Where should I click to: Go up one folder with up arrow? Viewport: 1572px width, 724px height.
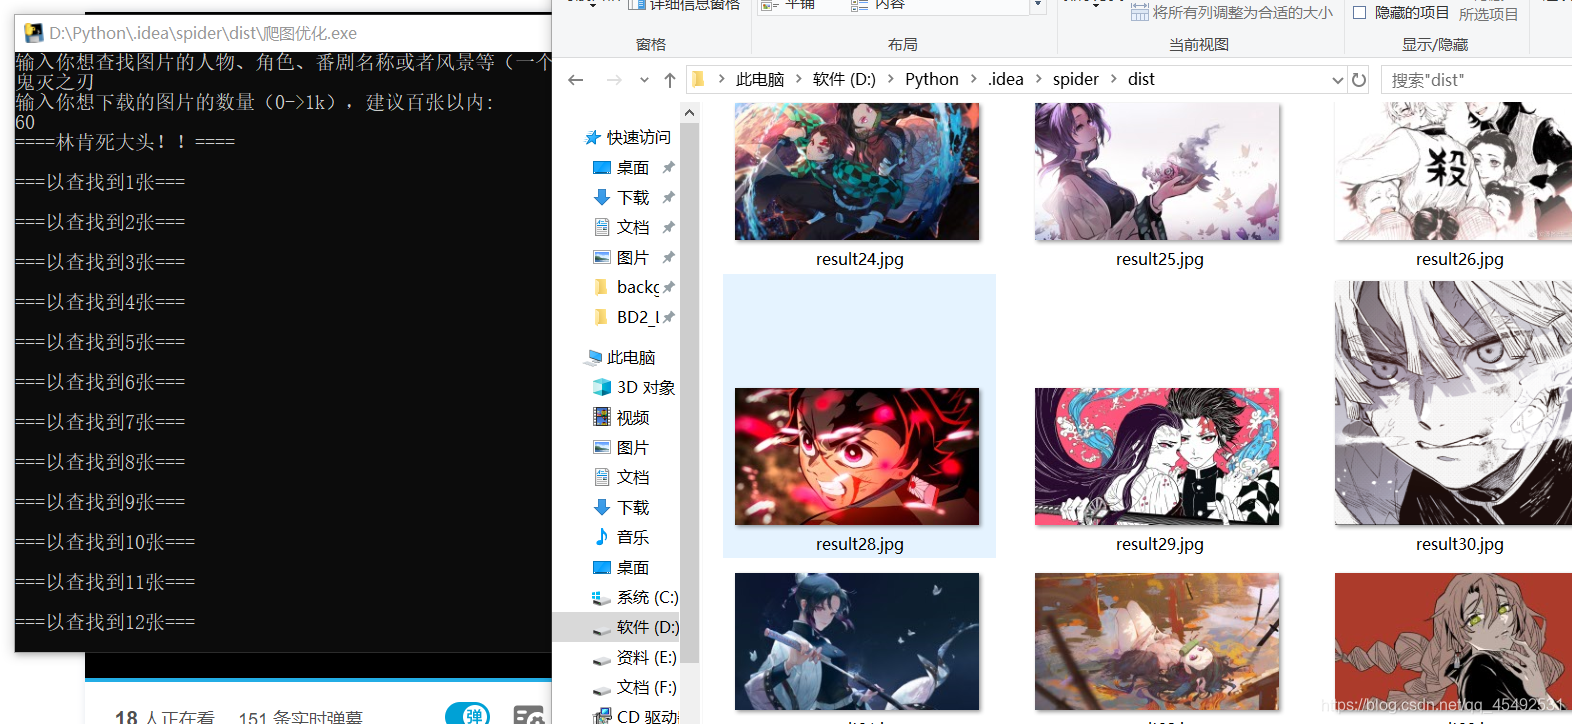[669, 80]
